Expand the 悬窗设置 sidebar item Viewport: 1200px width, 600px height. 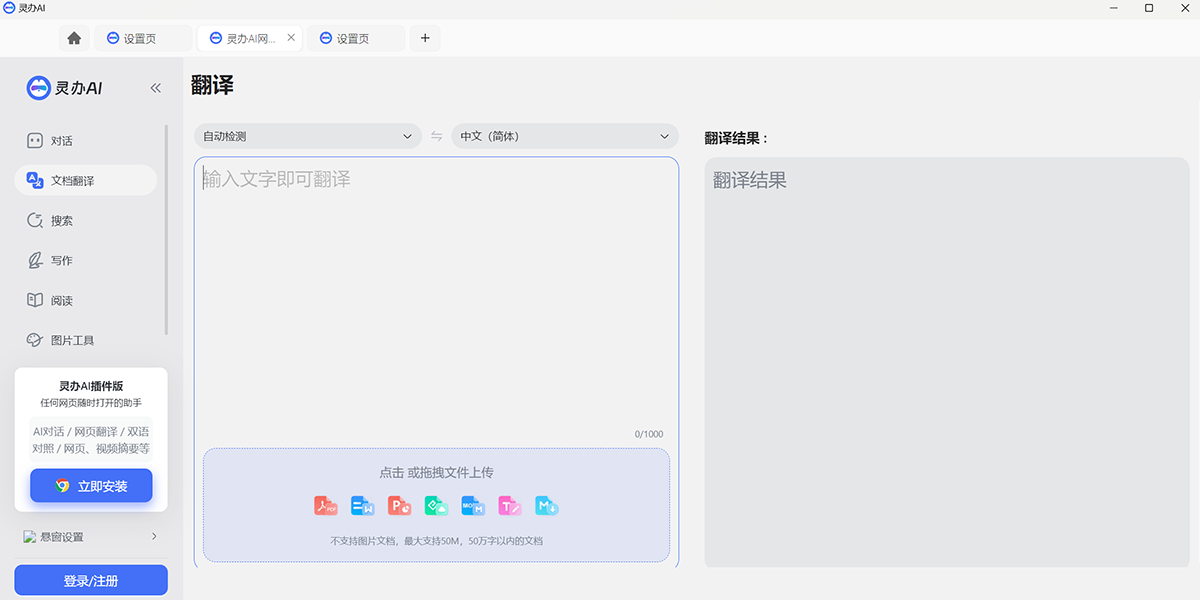(91, 537)
